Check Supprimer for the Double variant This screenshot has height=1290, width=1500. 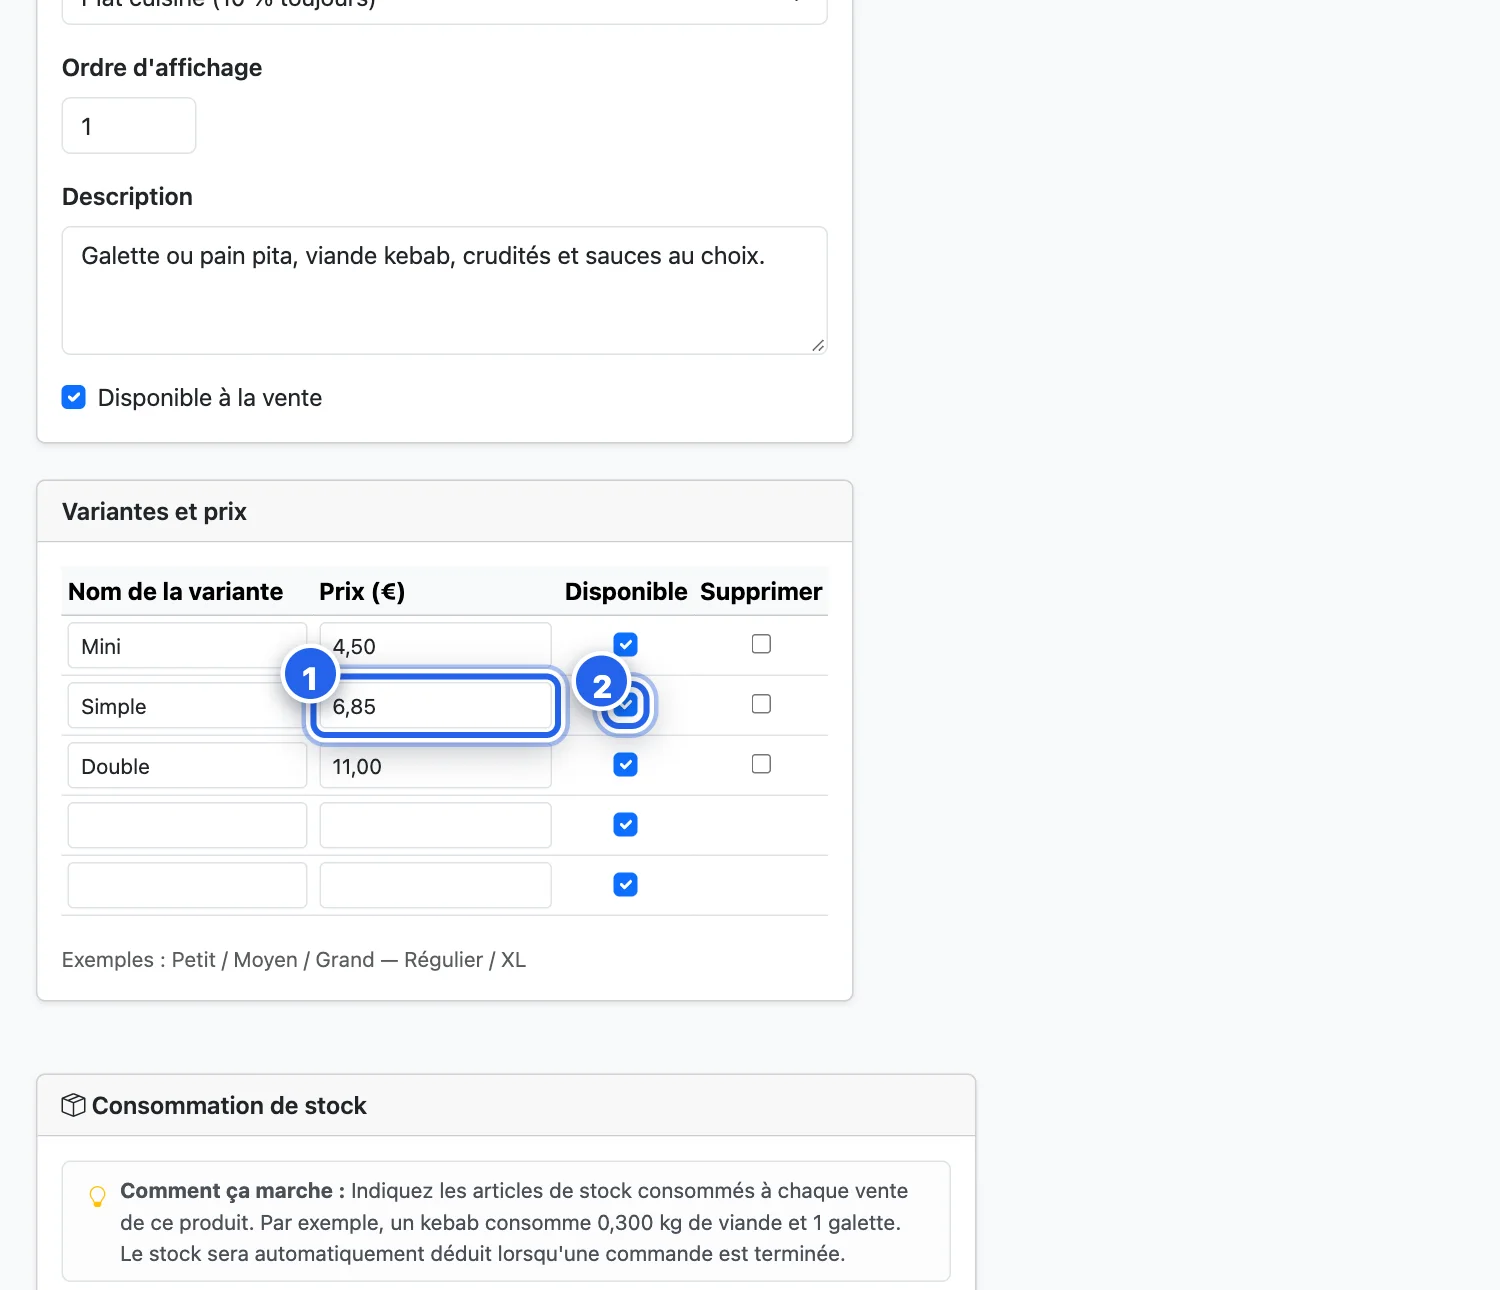[x=761, y=764]
